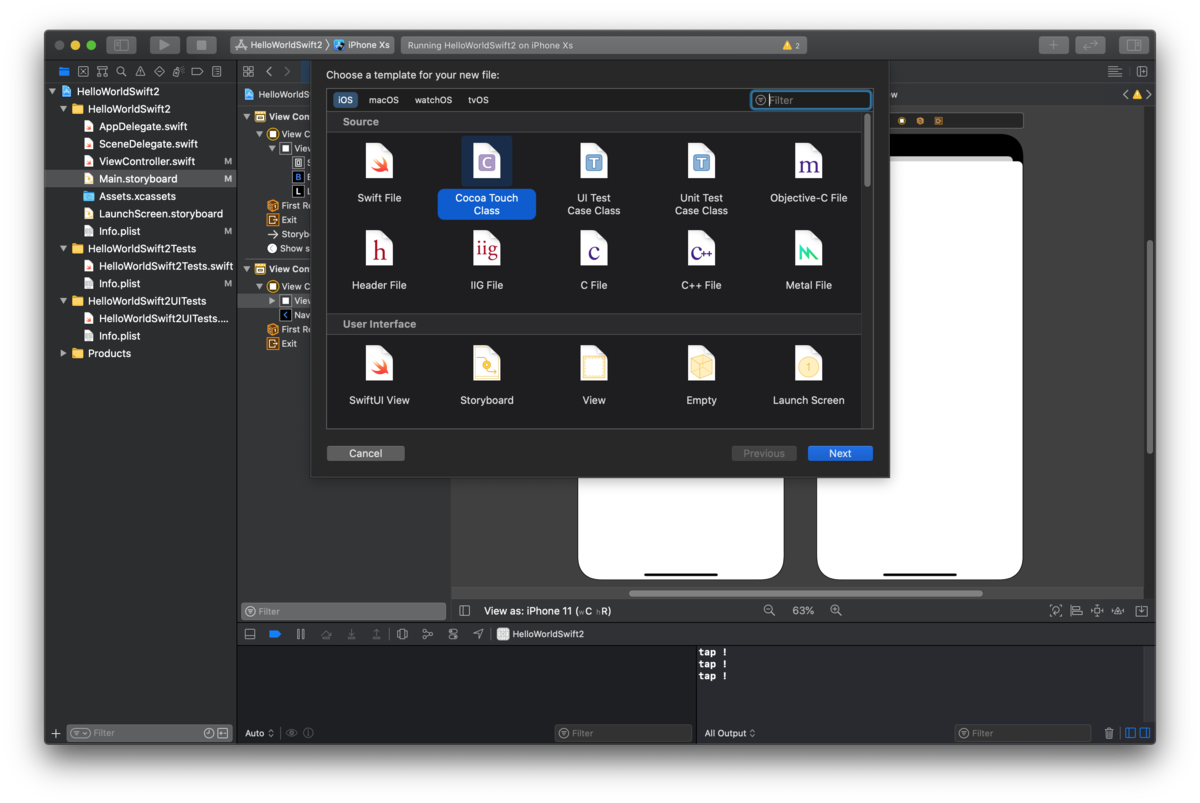The height and width of the screenshot is (803, 1200).
Task: Choose the Empty user interface template
Action: [x=701, y=376]
